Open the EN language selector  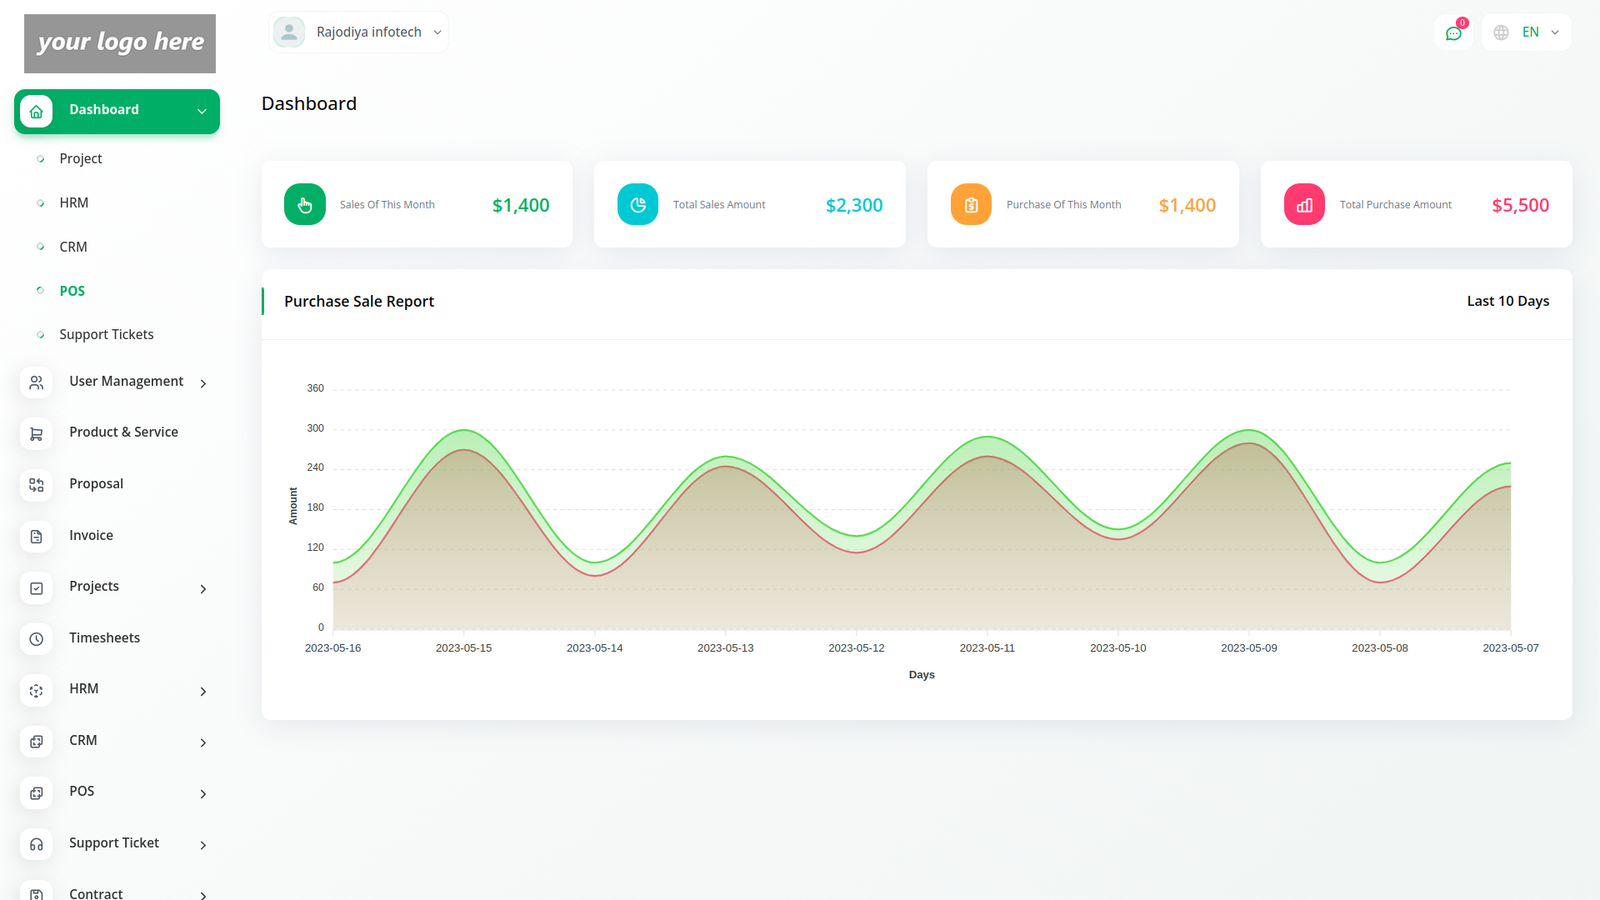pyautogui.click(x=1527, y=32)
